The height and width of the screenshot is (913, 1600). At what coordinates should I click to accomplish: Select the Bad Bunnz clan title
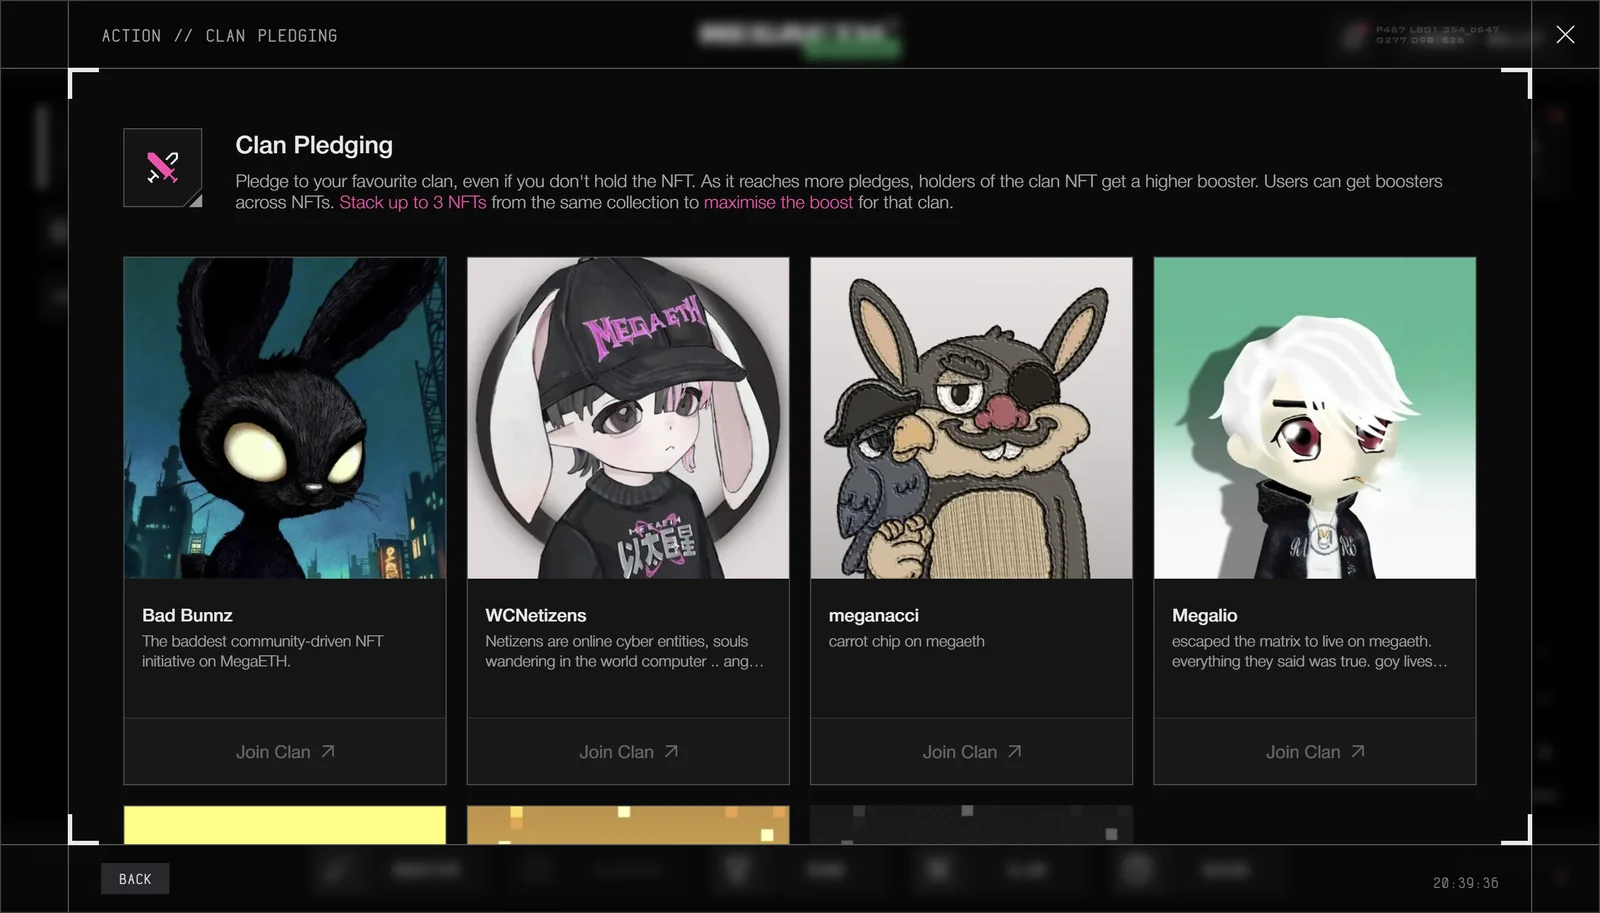187,615
